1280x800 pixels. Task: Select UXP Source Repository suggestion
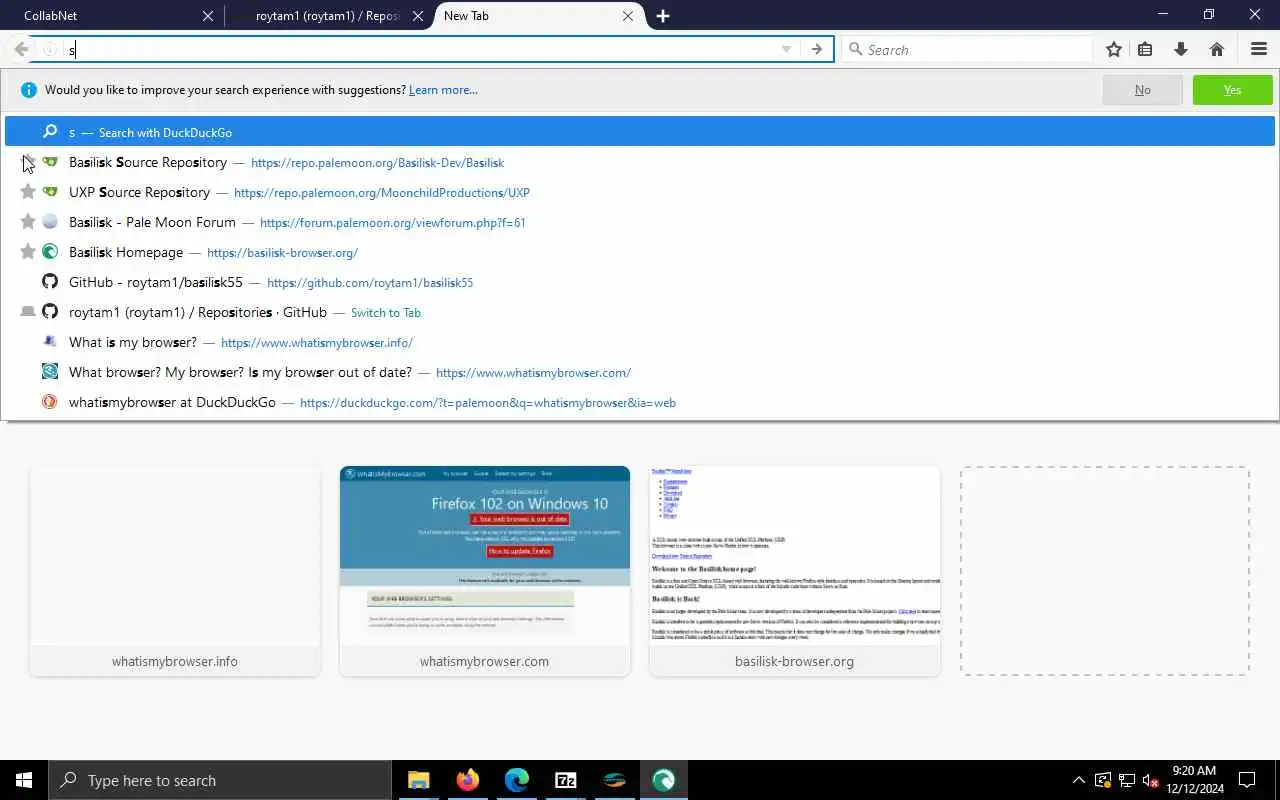pyautogui.click(x=640, y=192)
